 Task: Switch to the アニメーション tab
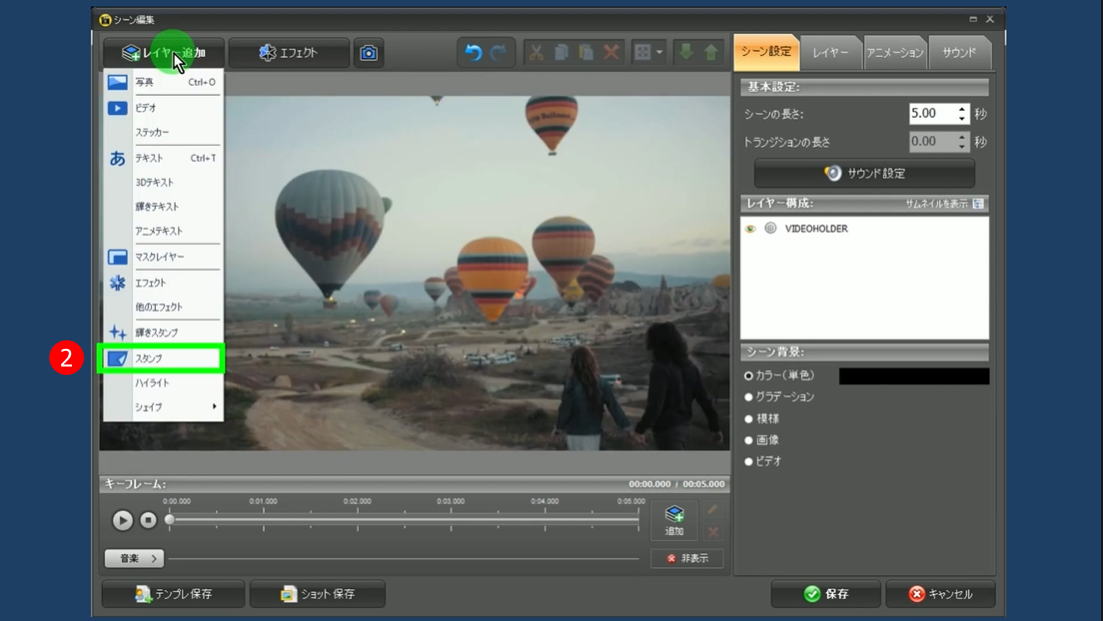click(894, 53)
